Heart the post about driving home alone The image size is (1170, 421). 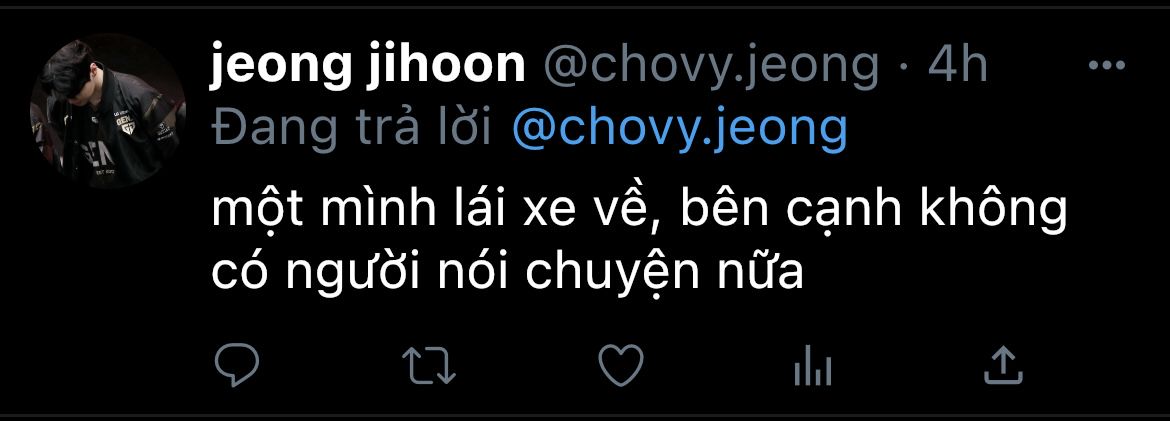(x=621, y=365)
